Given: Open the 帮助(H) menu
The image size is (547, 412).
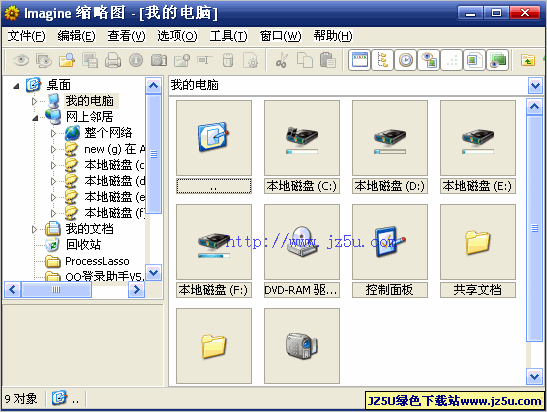Looking at the screenshot, I should [333, 36].
